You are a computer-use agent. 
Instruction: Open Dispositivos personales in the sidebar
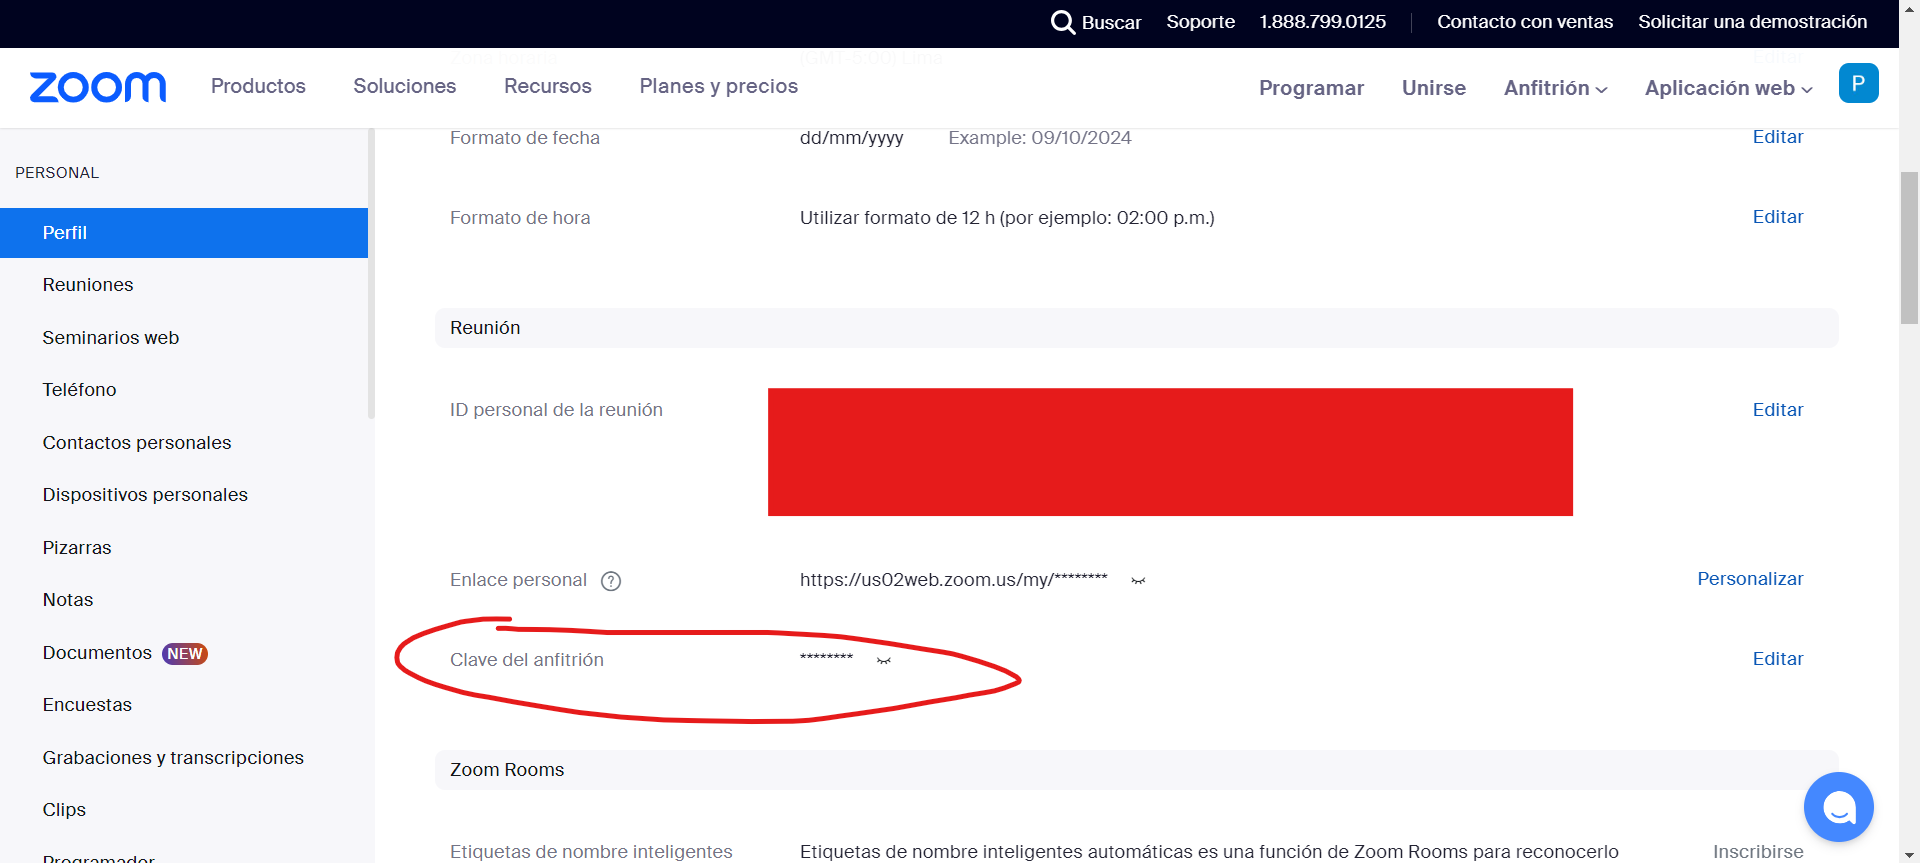coord(145,495)
